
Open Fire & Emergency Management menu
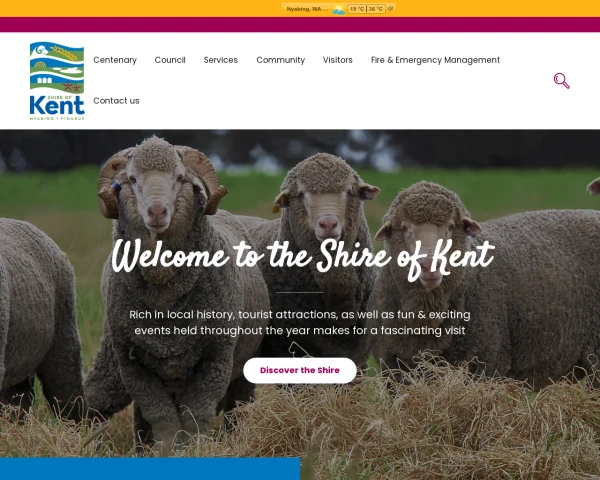click(x=435, y=60)
